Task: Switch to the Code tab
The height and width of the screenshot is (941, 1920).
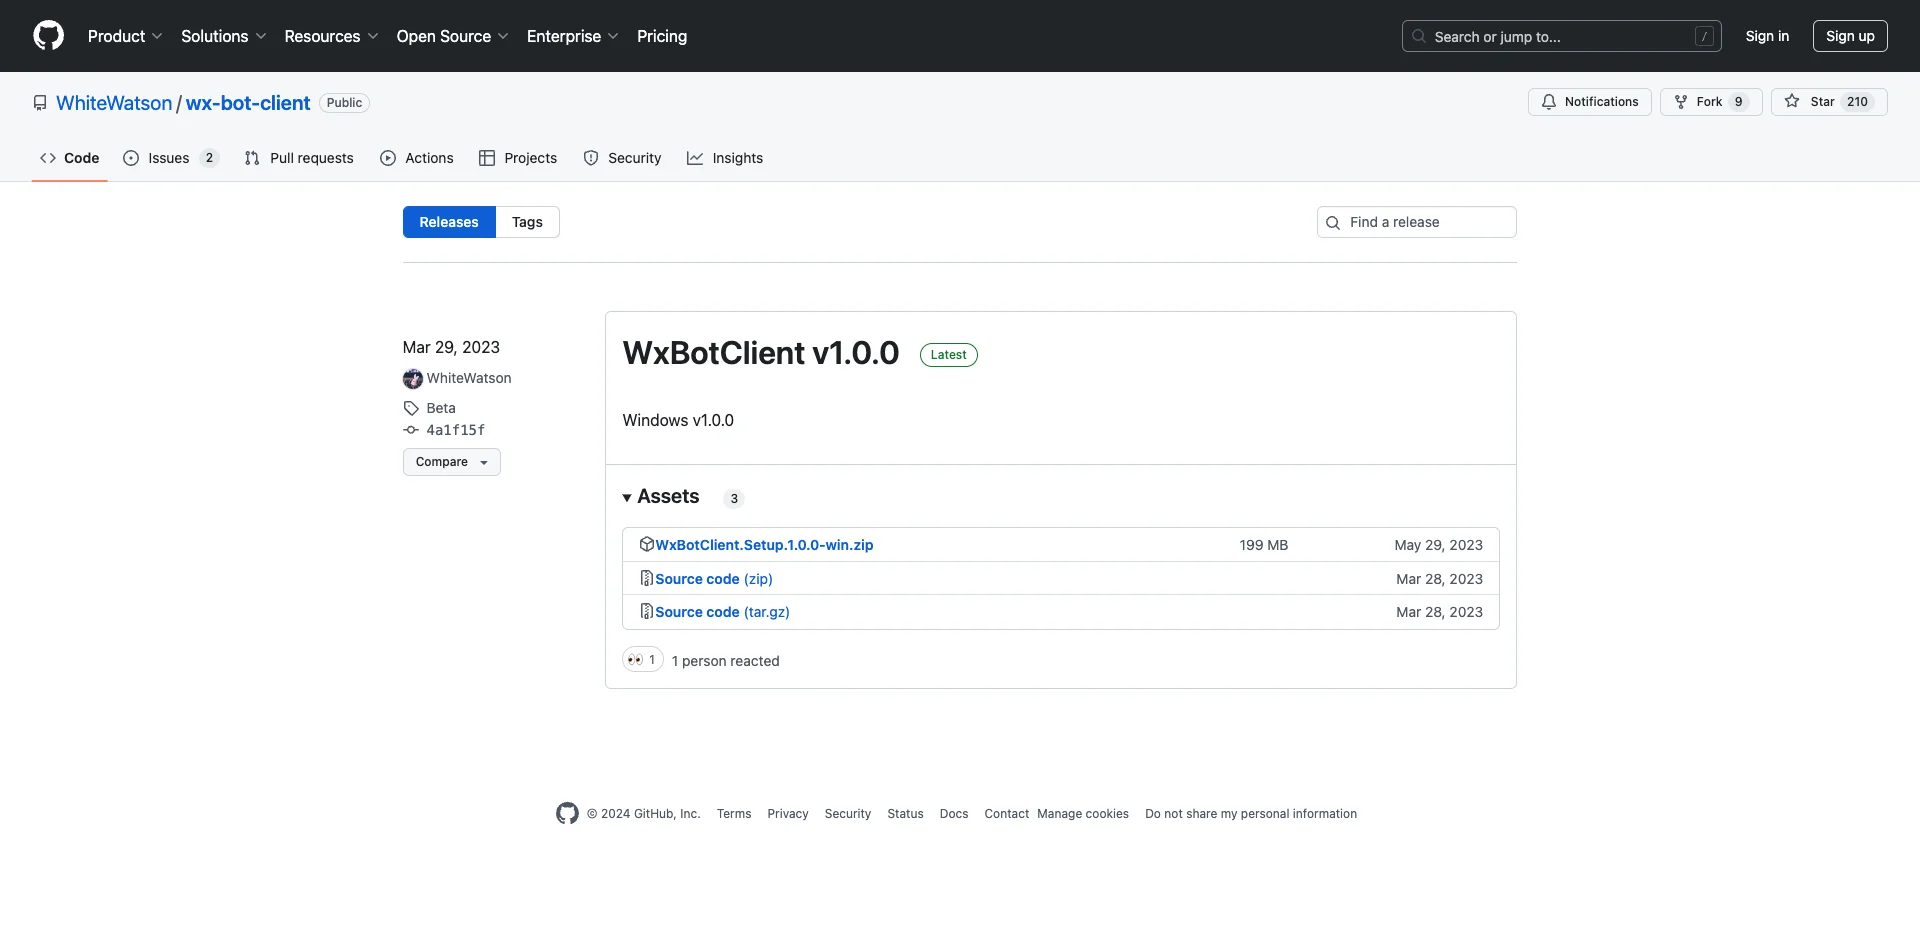Action: pos(70,158)
